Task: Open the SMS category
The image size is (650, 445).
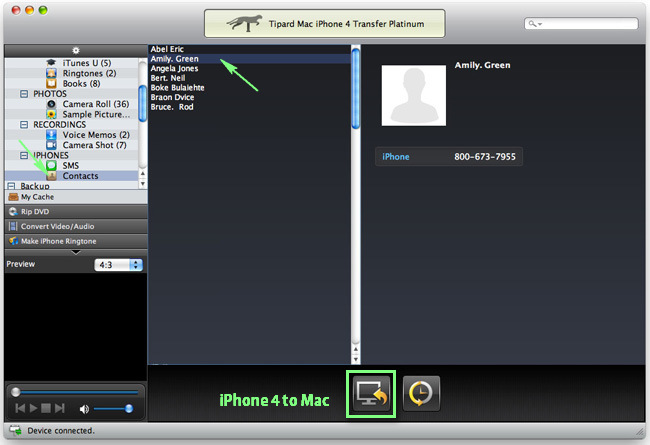Action: coord(70,165)
